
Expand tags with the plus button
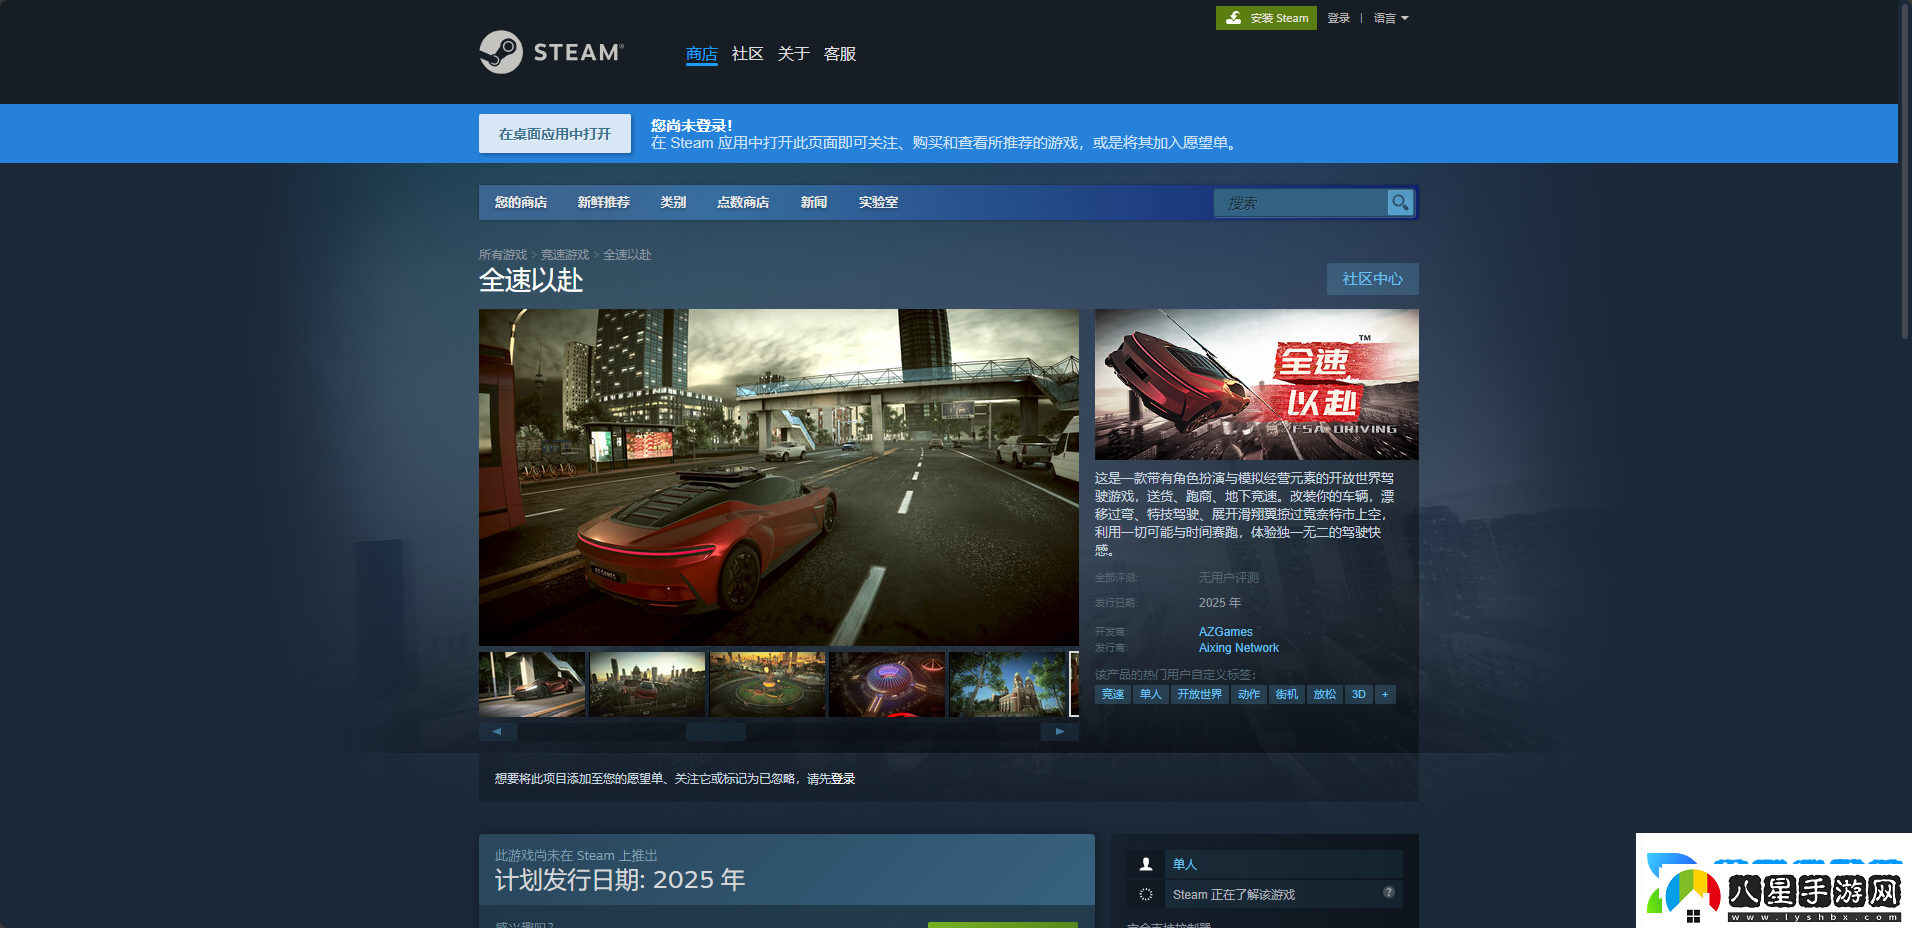point(1385,694)
